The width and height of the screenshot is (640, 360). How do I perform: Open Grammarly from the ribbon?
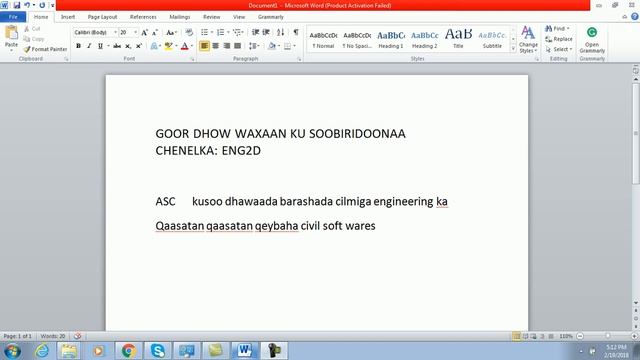592,40
